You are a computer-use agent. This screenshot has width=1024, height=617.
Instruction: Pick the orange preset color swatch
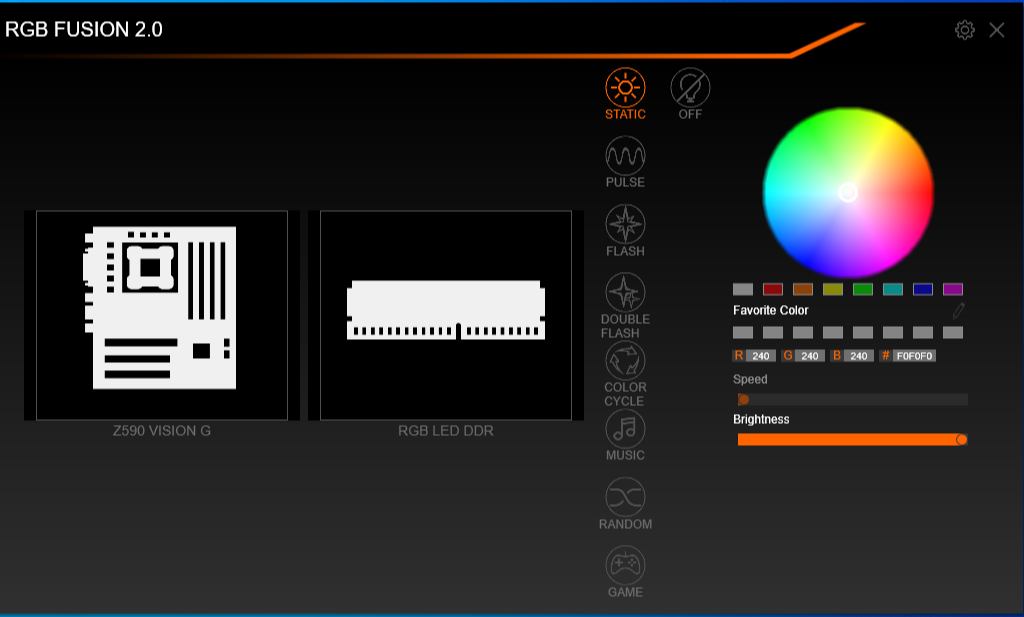(803, 289)
